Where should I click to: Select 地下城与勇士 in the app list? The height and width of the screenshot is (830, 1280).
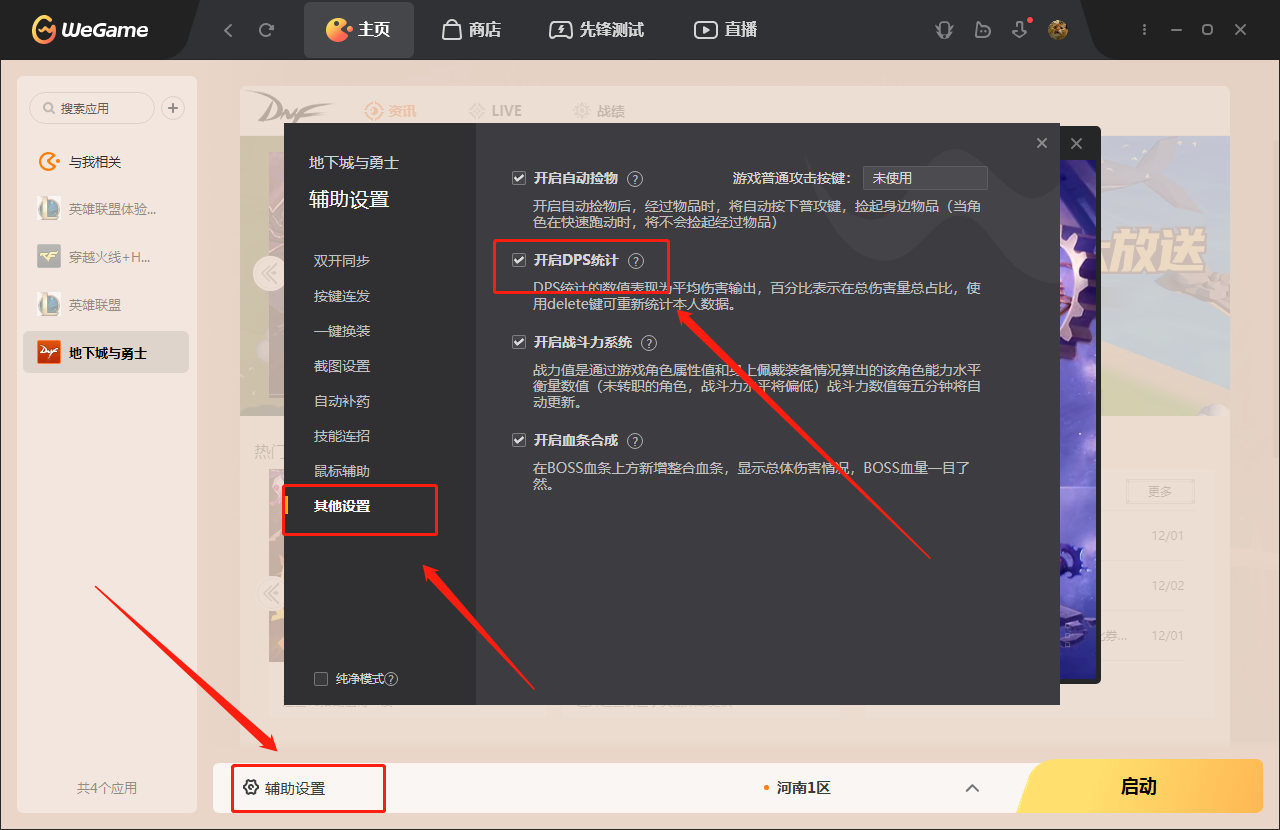106,353
